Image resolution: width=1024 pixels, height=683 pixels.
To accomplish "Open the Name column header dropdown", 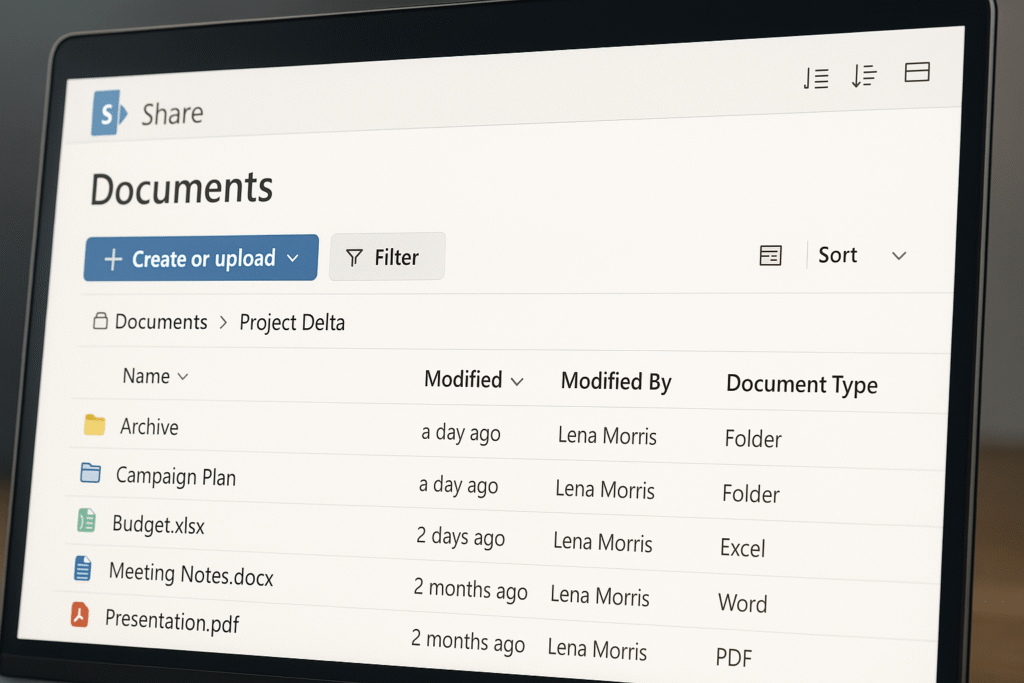I will pos(183,377).
